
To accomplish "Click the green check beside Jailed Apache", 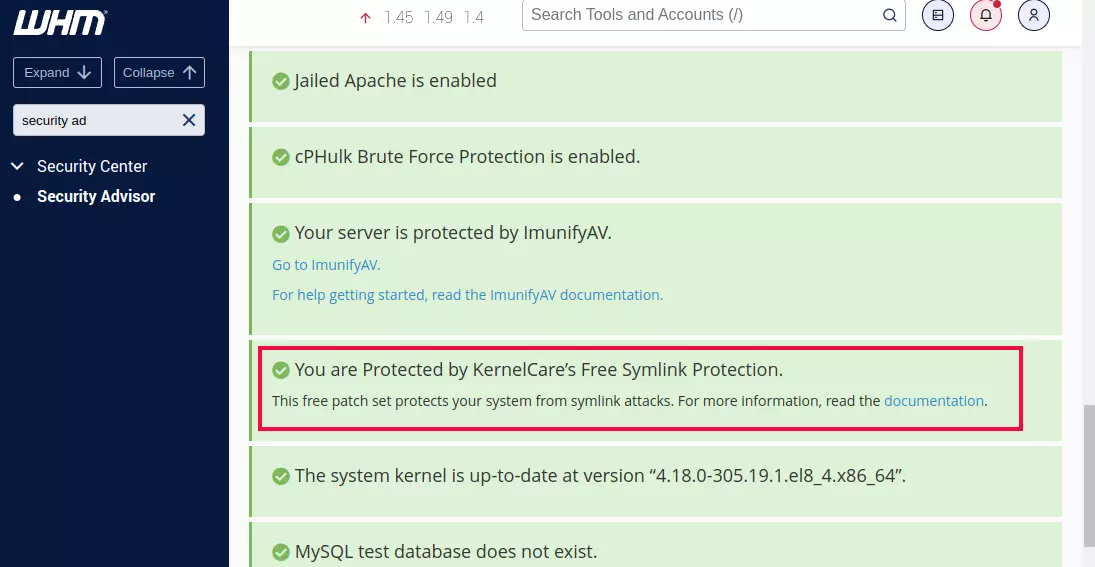I will [281, 81].
